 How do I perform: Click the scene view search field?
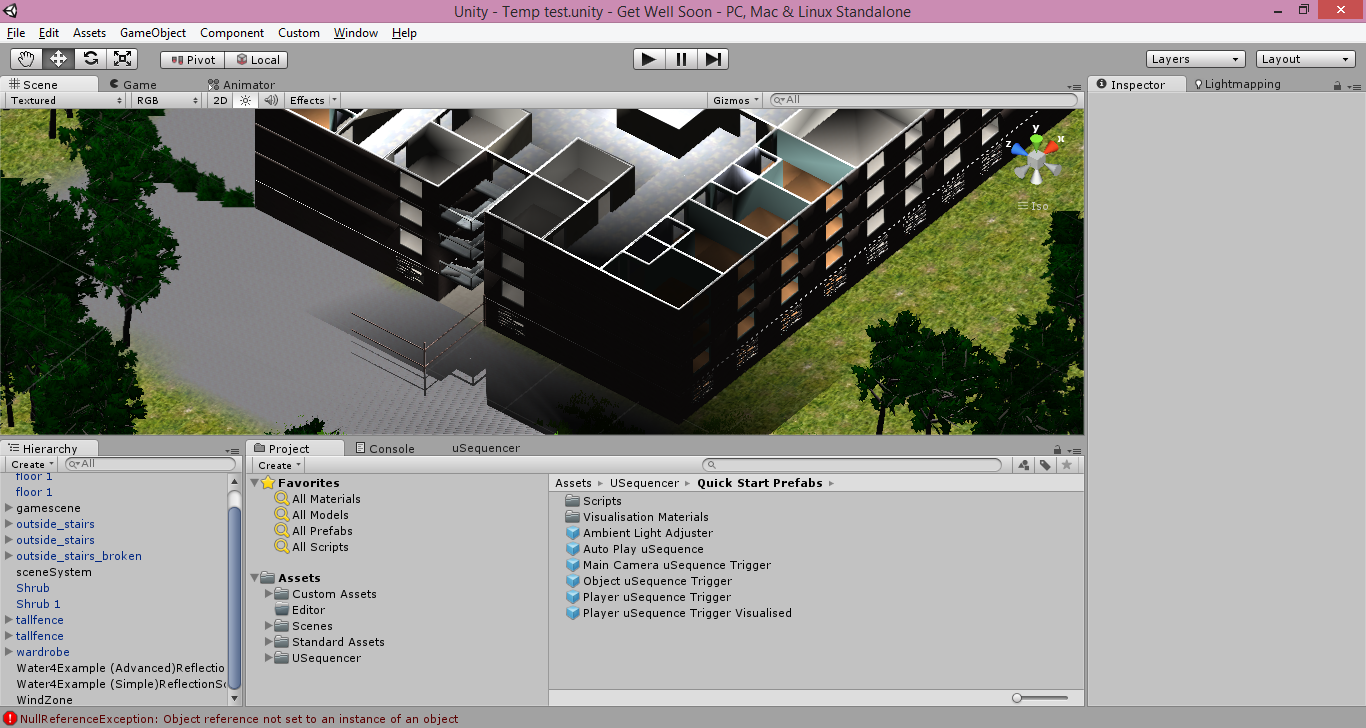click(923, 100)
